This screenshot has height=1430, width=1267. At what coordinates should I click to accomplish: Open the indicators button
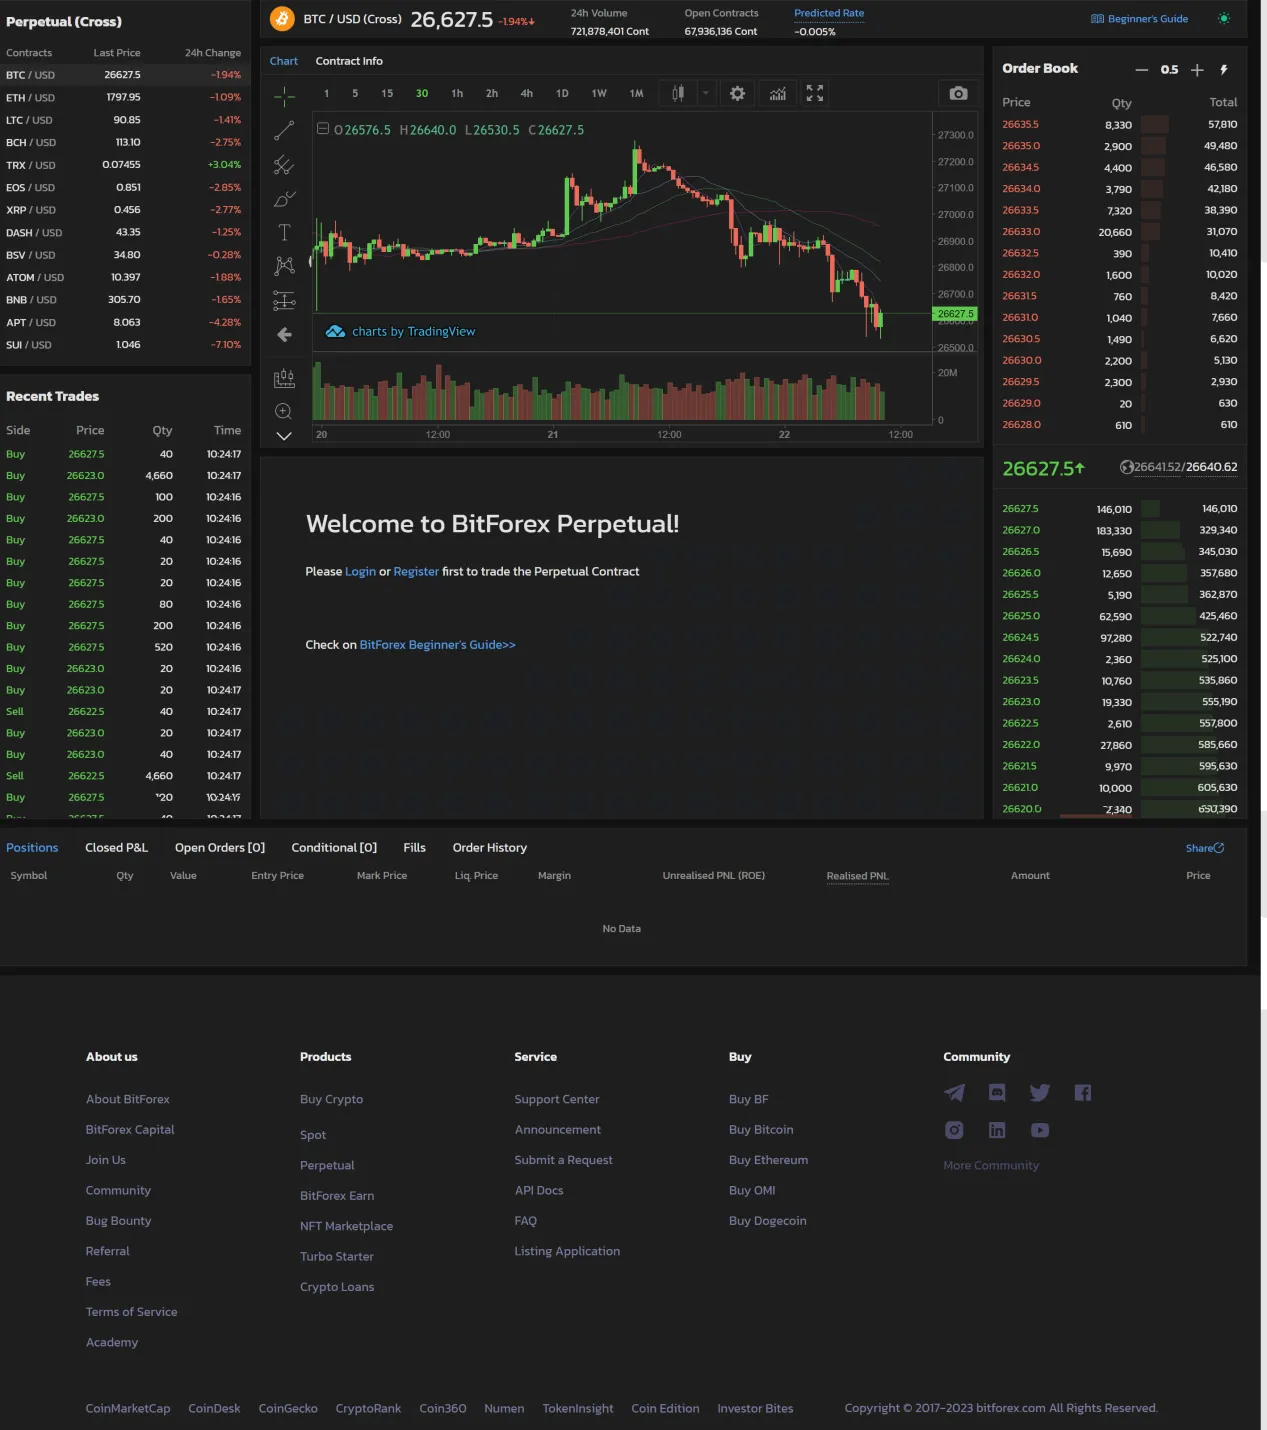778,93
